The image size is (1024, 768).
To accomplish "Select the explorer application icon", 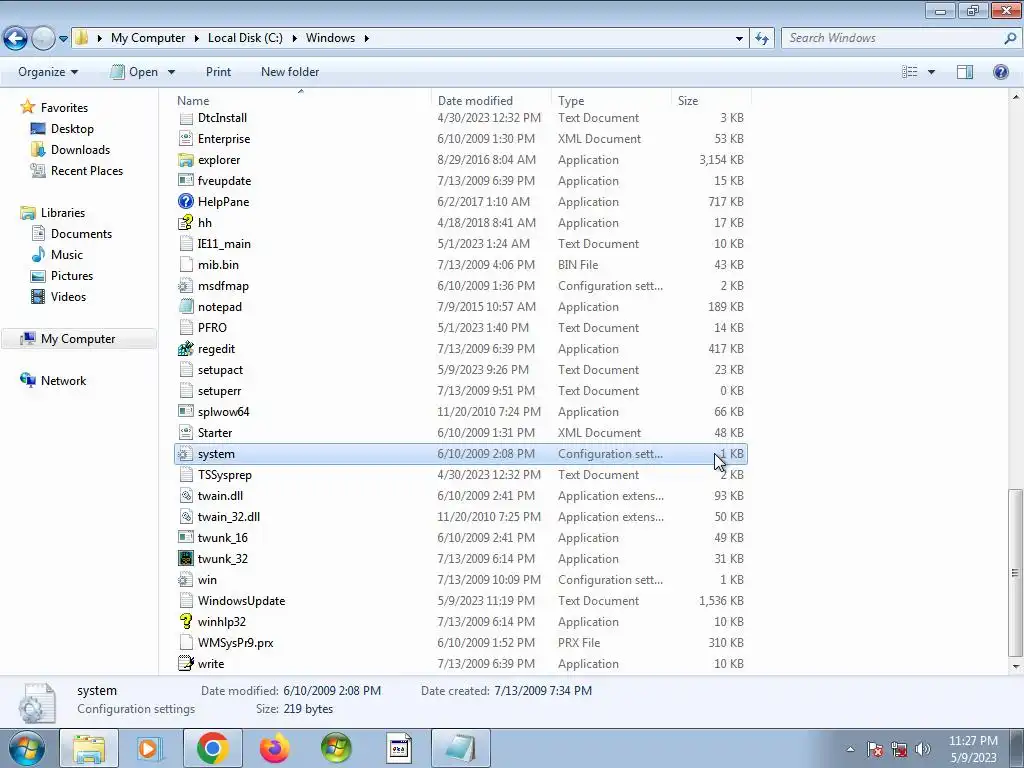I will [186, 160].
